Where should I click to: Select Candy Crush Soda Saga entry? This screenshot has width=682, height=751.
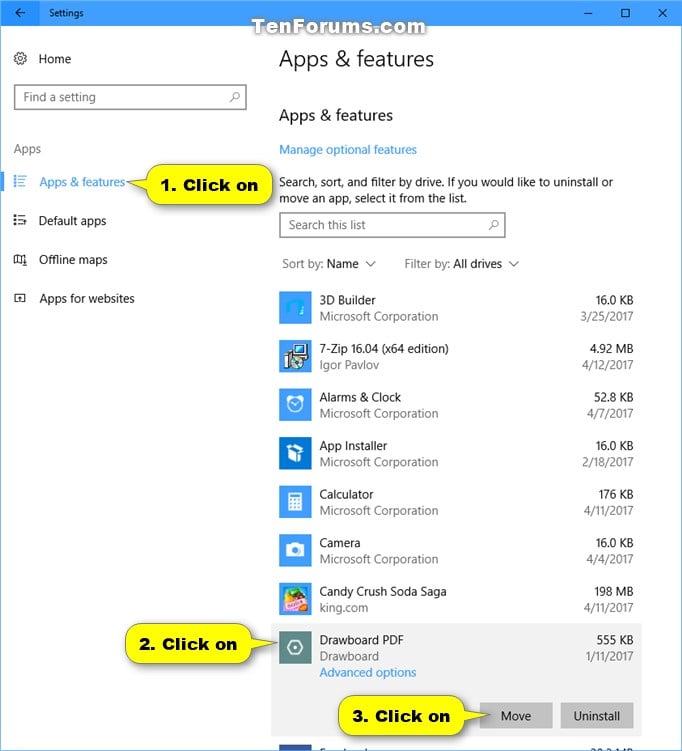tap(456, 599)
